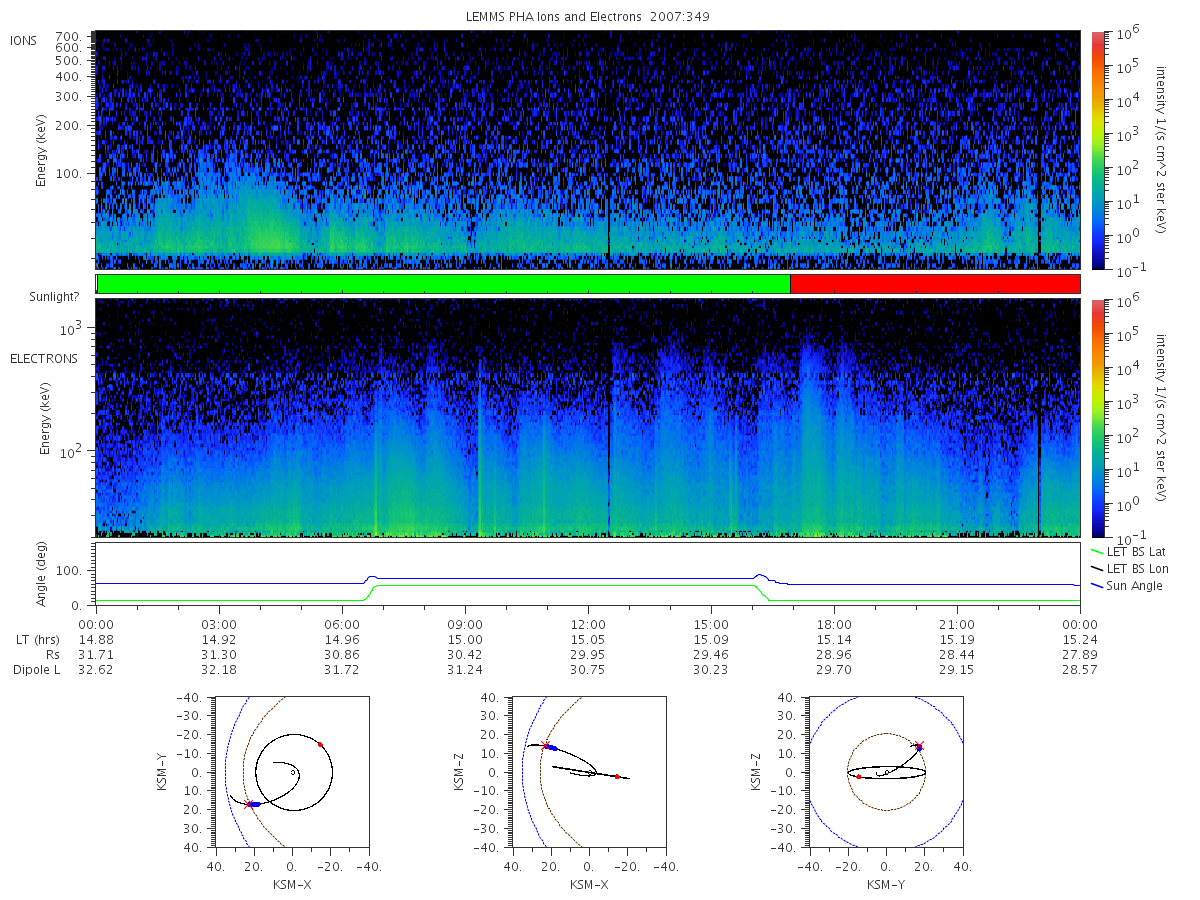Click the "Rs" row label
This screenshot has height=900, width=1200.
(52, 654)
